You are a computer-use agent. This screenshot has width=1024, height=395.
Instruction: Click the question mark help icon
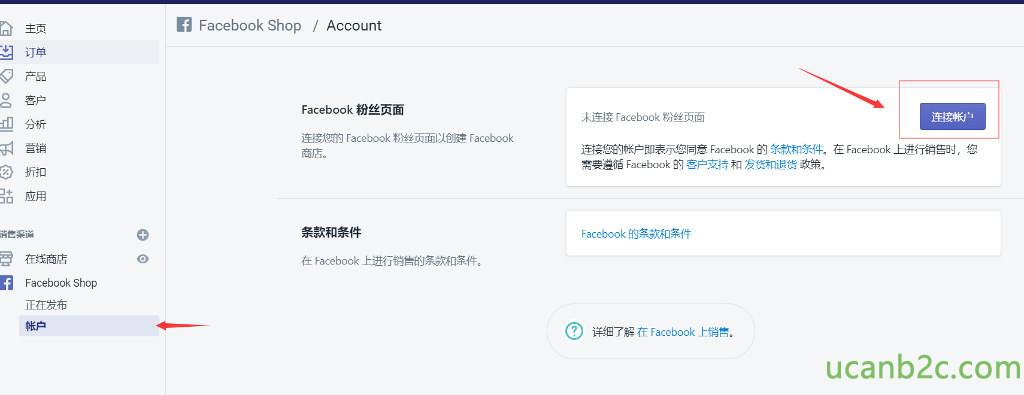(573, 332)
